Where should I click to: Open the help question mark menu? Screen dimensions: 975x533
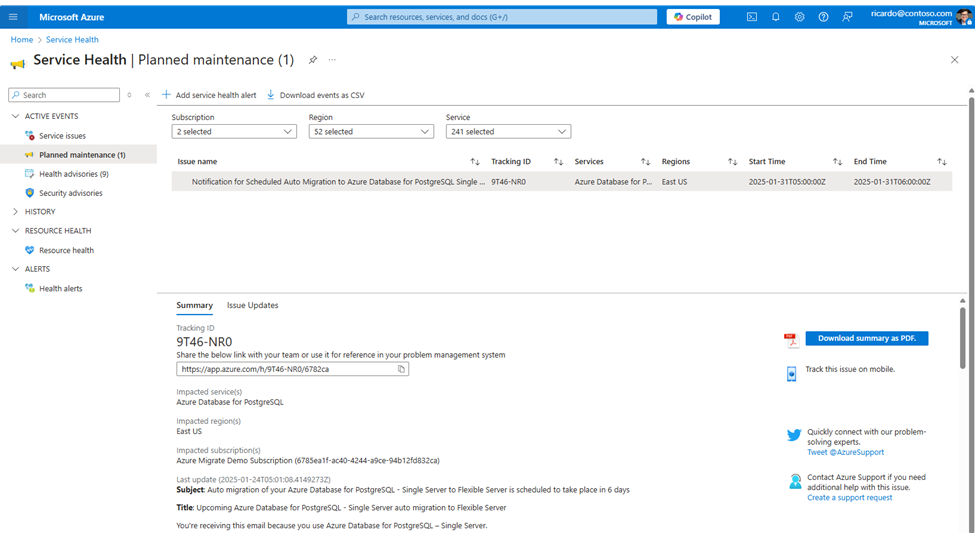823,17
